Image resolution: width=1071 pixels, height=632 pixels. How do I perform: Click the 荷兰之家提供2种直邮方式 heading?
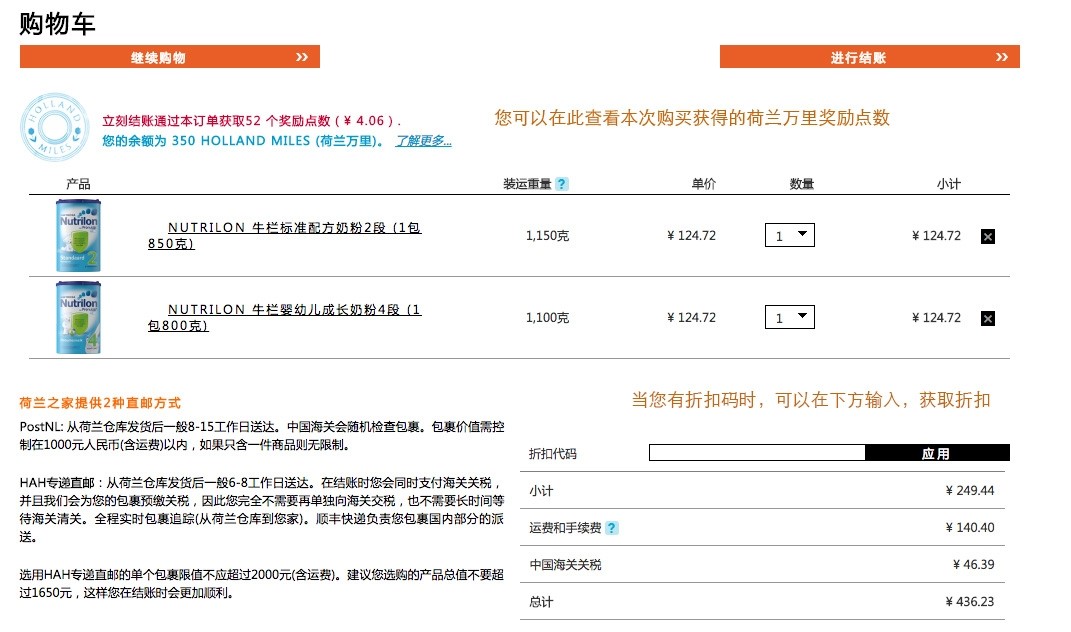click(x=100, y=403)
